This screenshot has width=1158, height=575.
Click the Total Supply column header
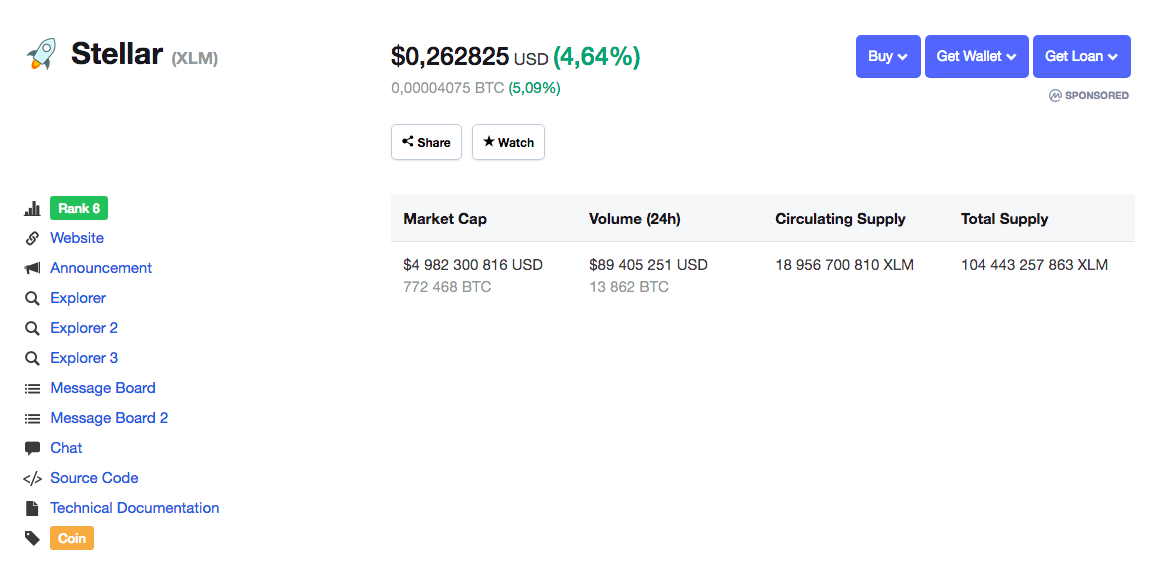(1004, 218)
